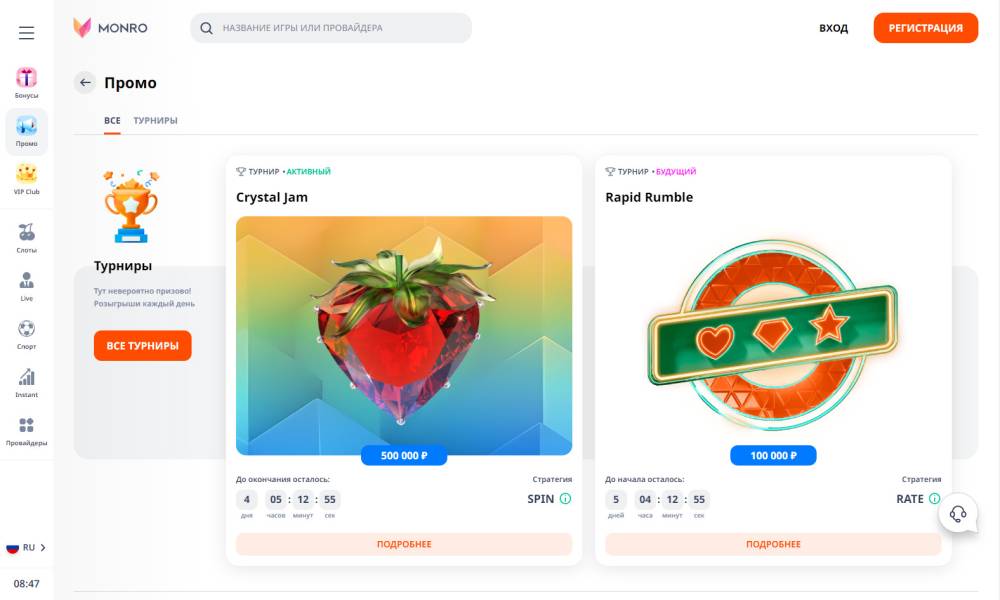
Task: Show info about RATE strategy
Action: (x=934, y=499)
